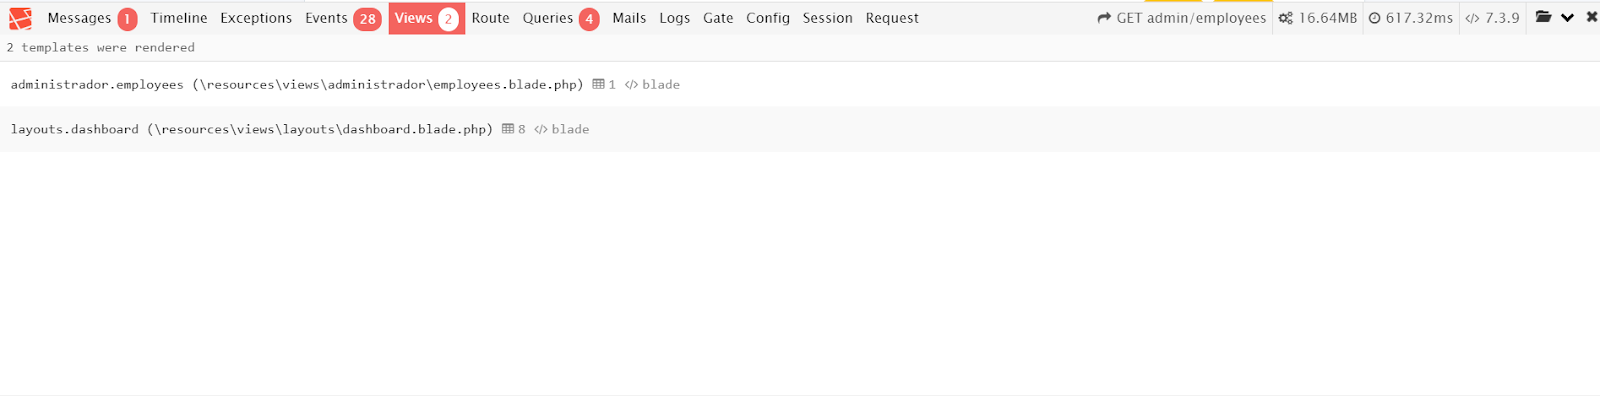Open the saved requests folder icon

click(1543, 17)
